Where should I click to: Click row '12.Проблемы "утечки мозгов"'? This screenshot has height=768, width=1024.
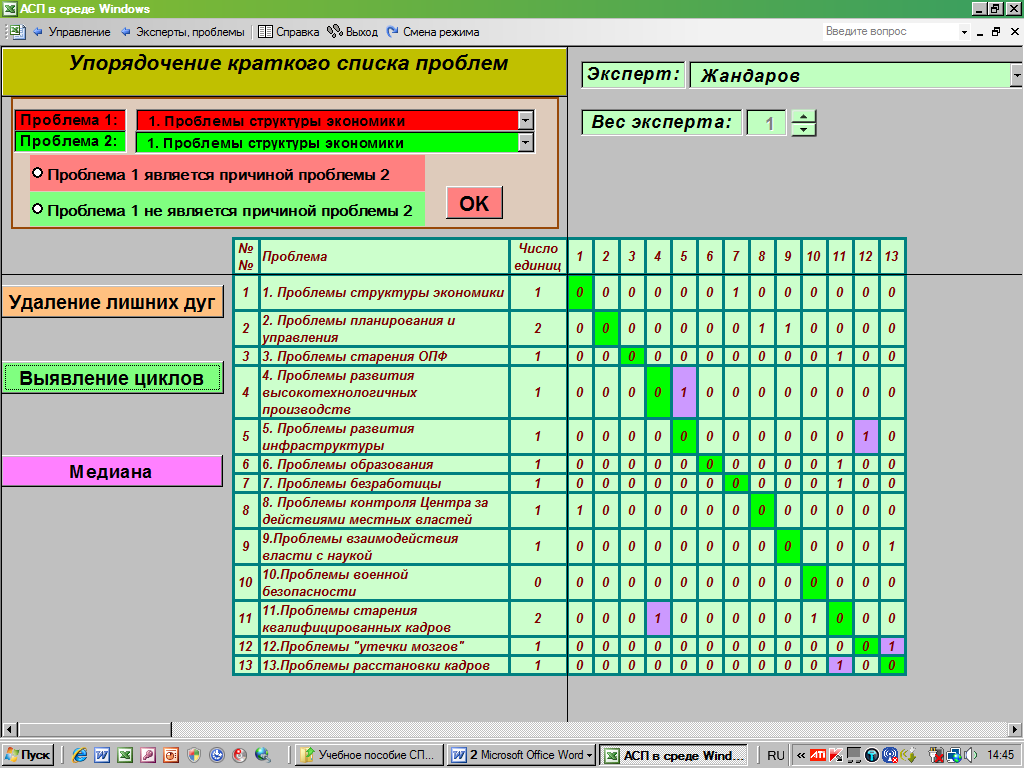[x=383, y=647]
